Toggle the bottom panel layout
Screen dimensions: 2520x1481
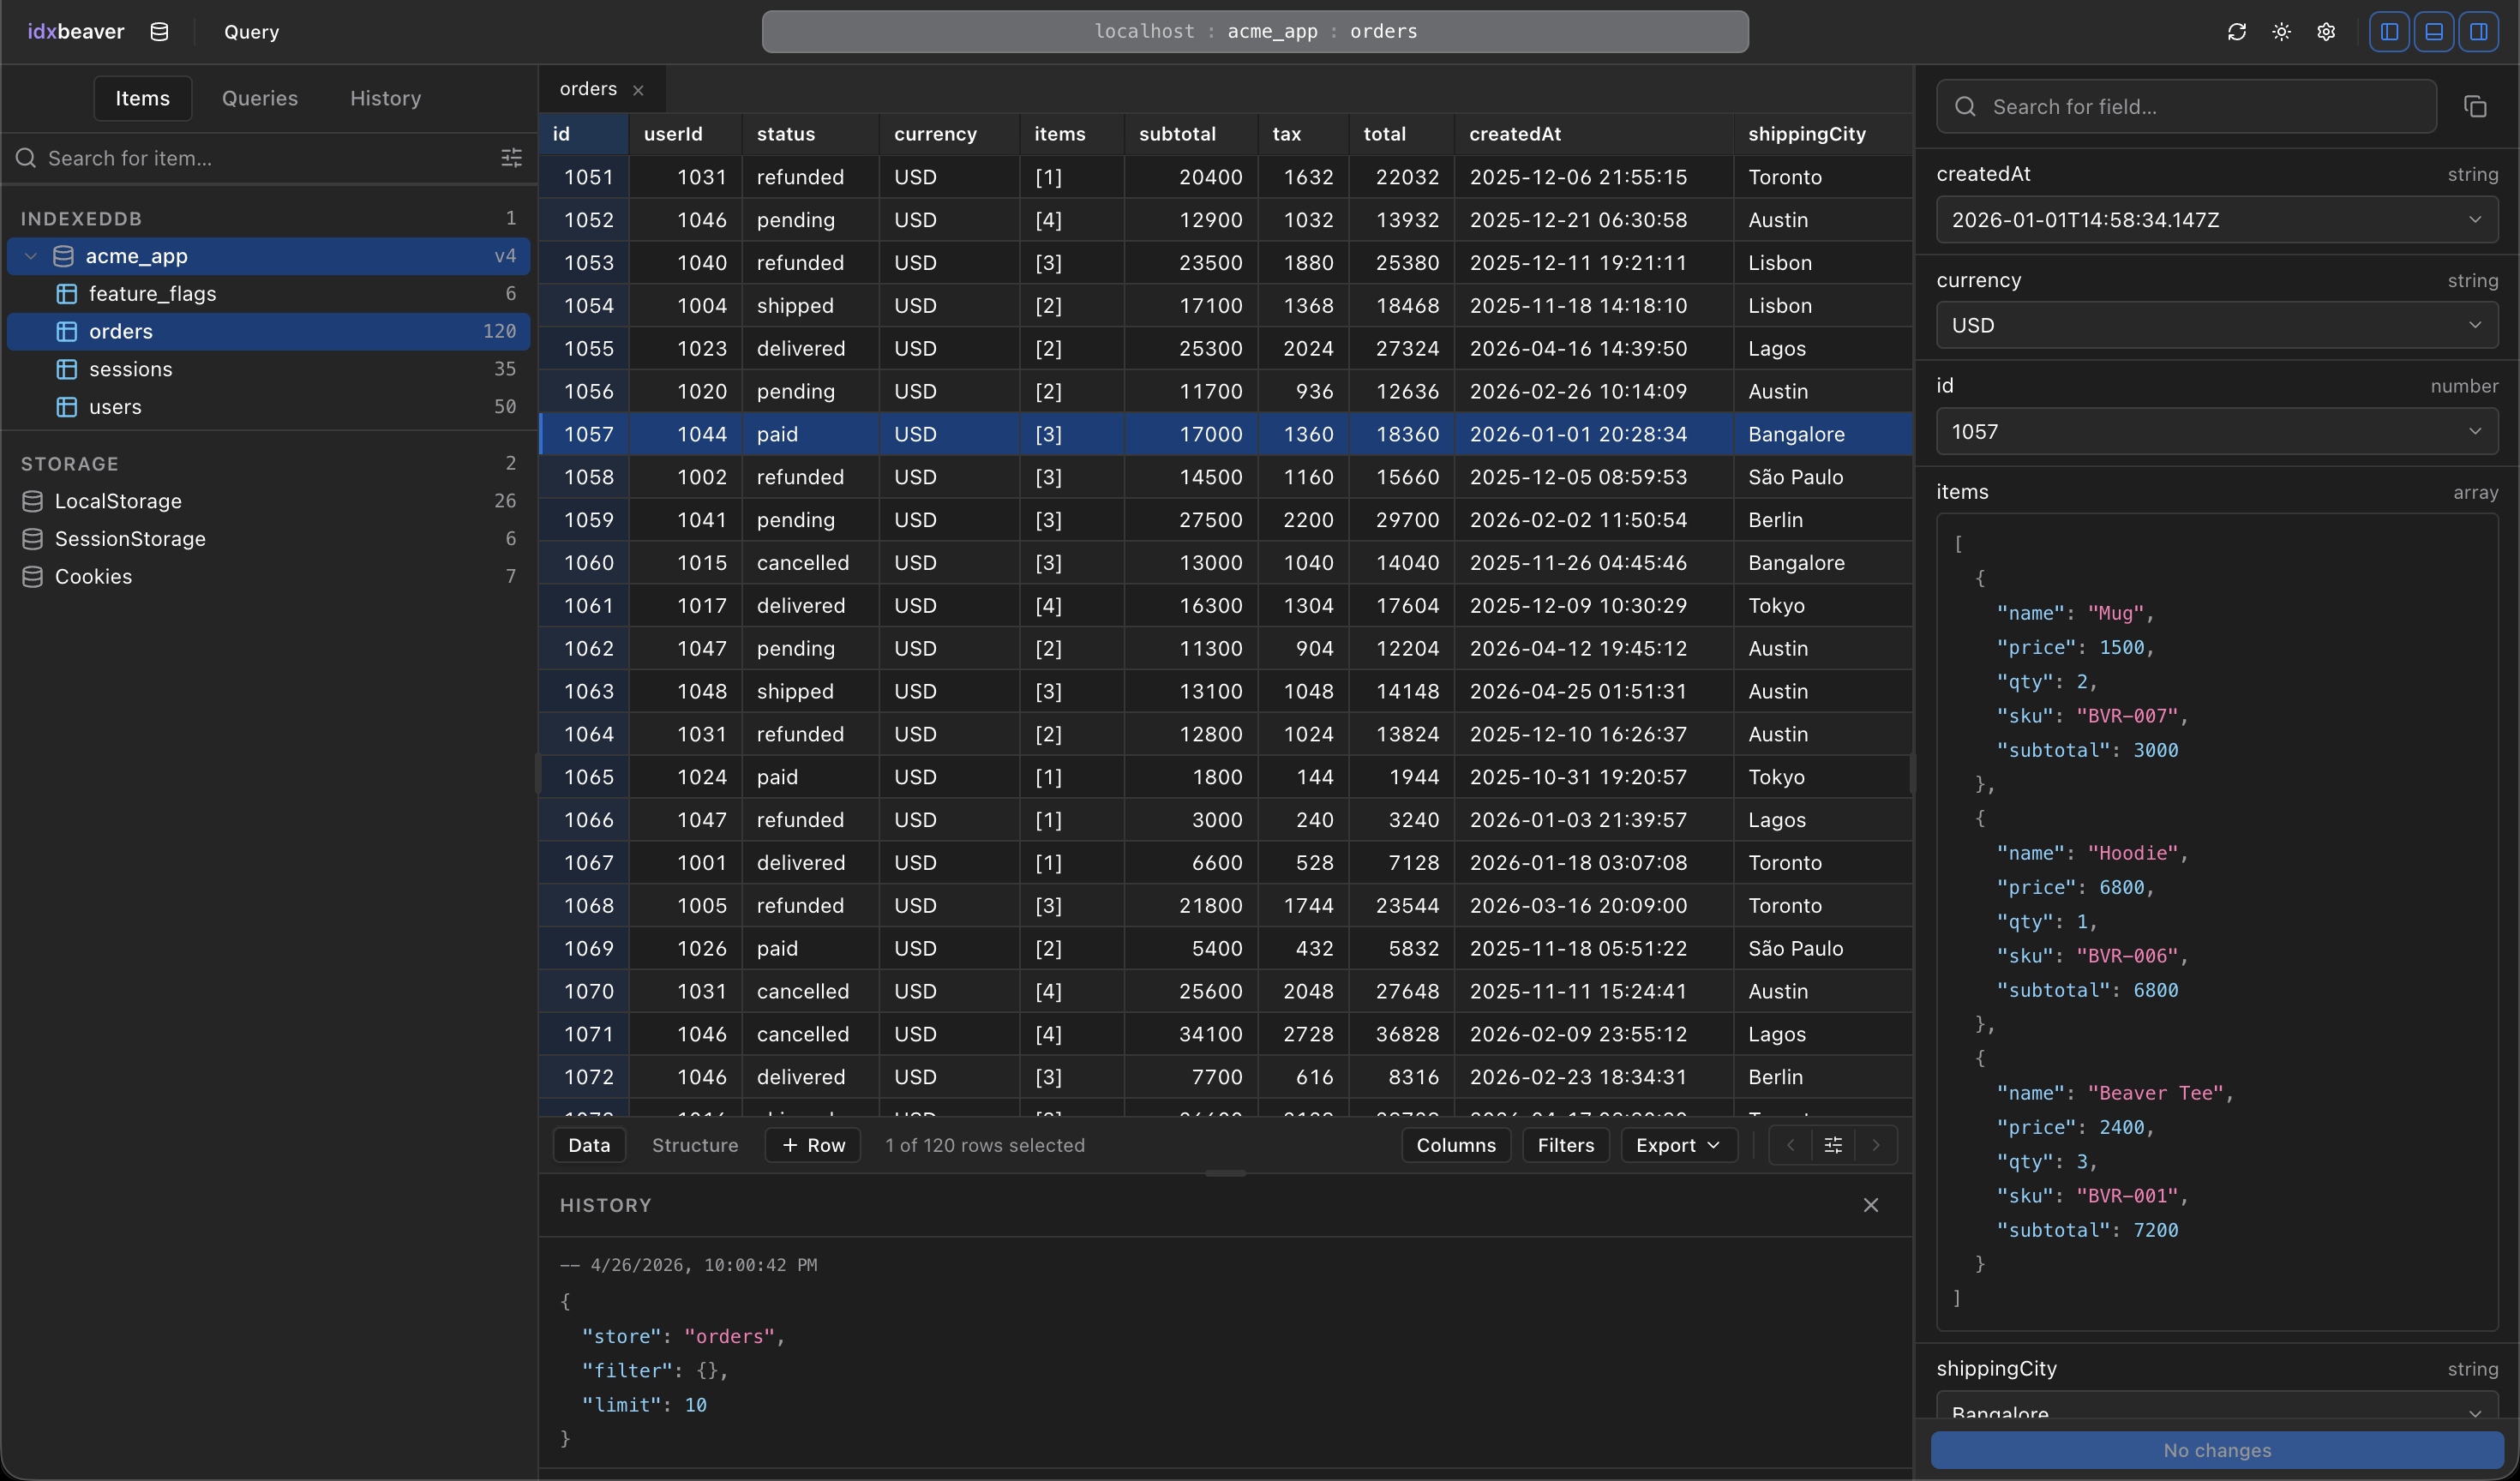[2434, 32]
